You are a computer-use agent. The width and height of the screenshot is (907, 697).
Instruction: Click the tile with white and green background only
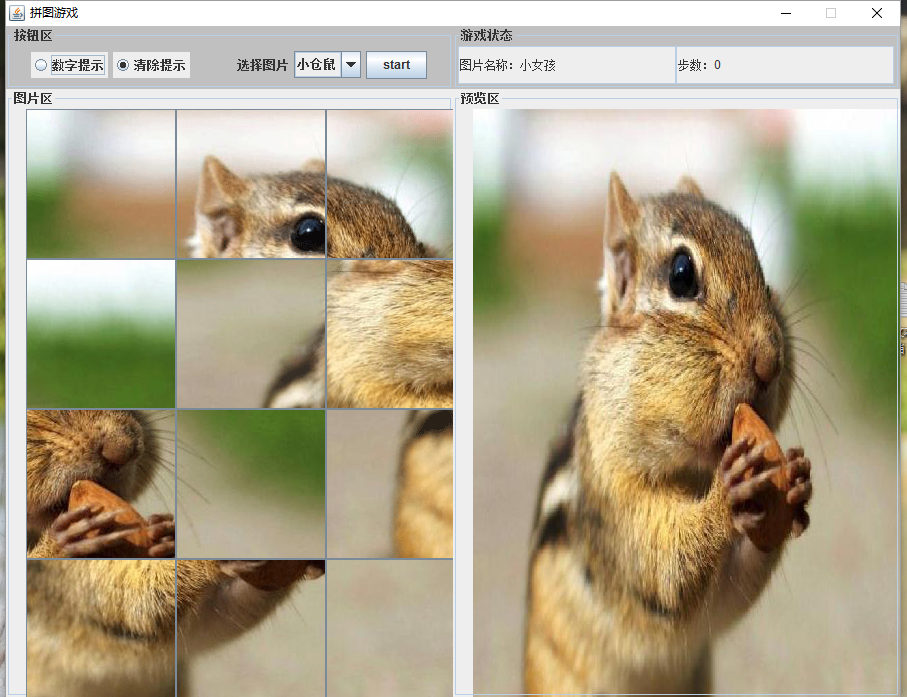(x=101, y=334)
